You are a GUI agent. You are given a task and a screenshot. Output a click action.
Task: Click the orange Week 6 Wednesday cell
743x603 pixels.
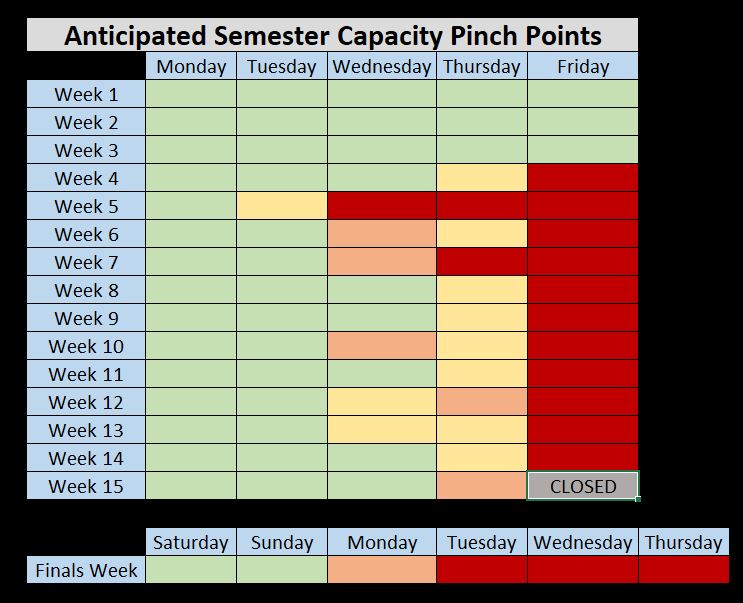coord(382,234)
